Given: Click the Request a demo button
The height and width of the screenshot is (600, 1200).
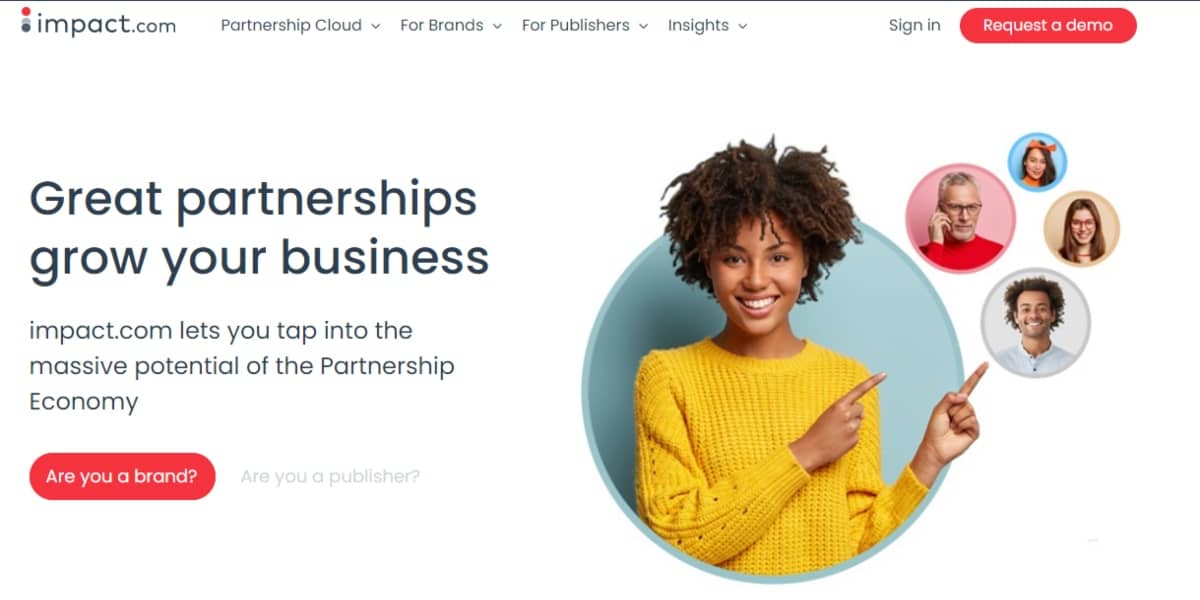Looking at the screenshot, I should (1048, 26).
